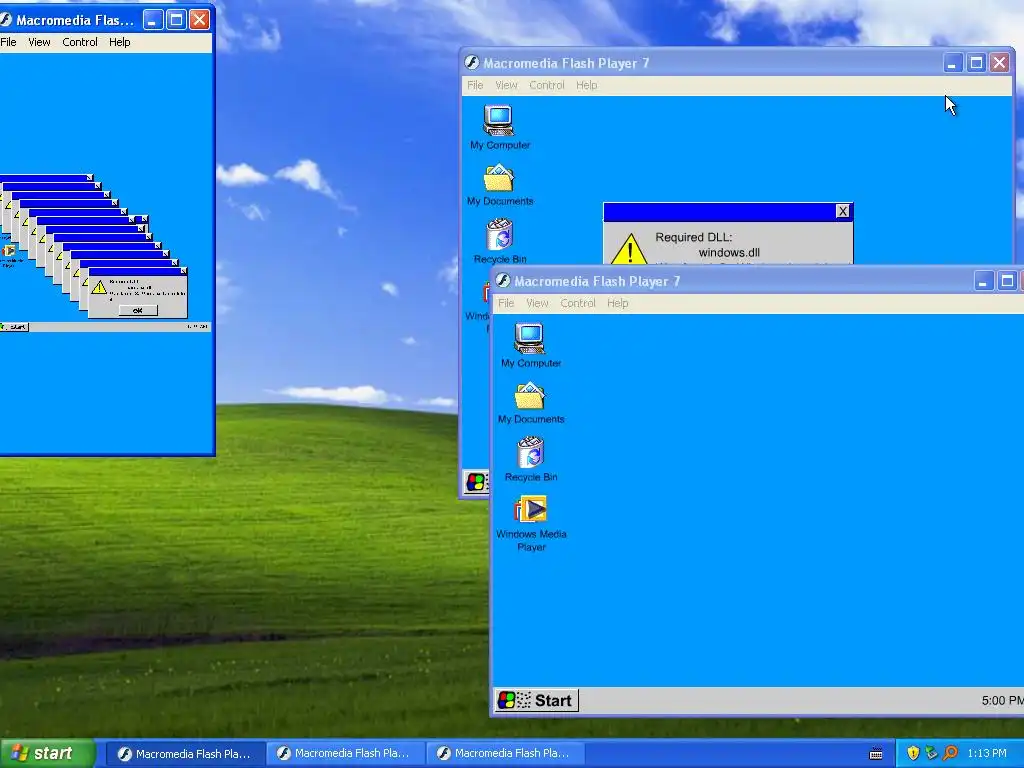1024x768 pixels.
Task: Open Recycle Bin icon in front Flash window
Action: 530,452
